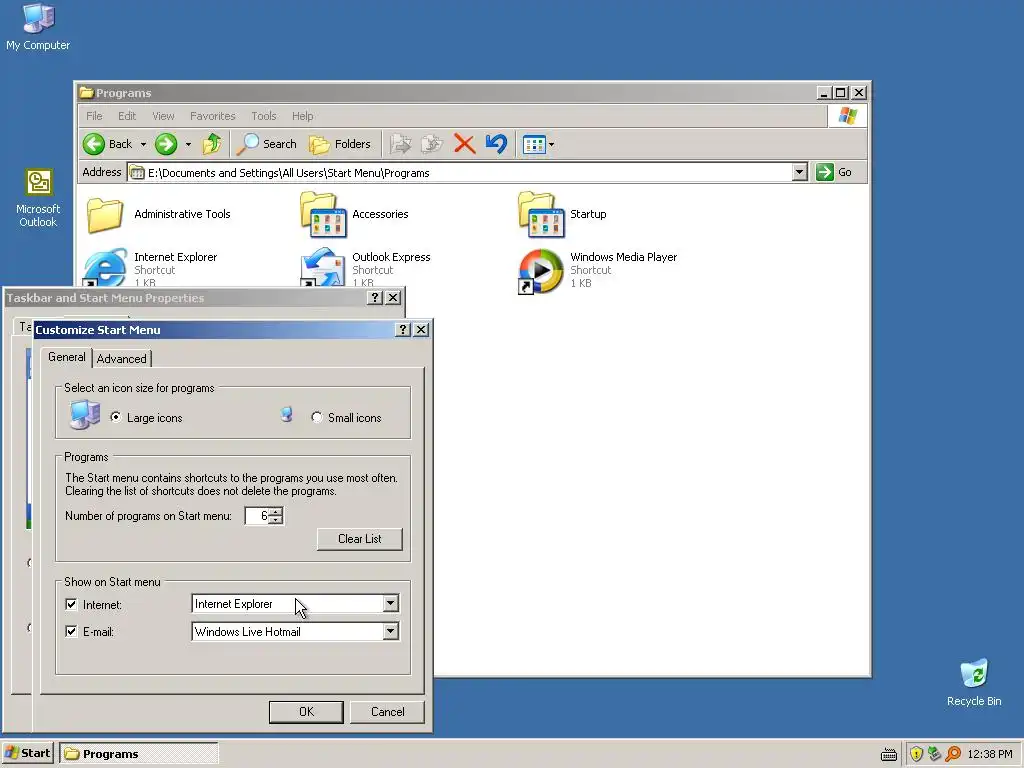Switch to the General tab
1024x768 pixels.
[x=67, y=357]
